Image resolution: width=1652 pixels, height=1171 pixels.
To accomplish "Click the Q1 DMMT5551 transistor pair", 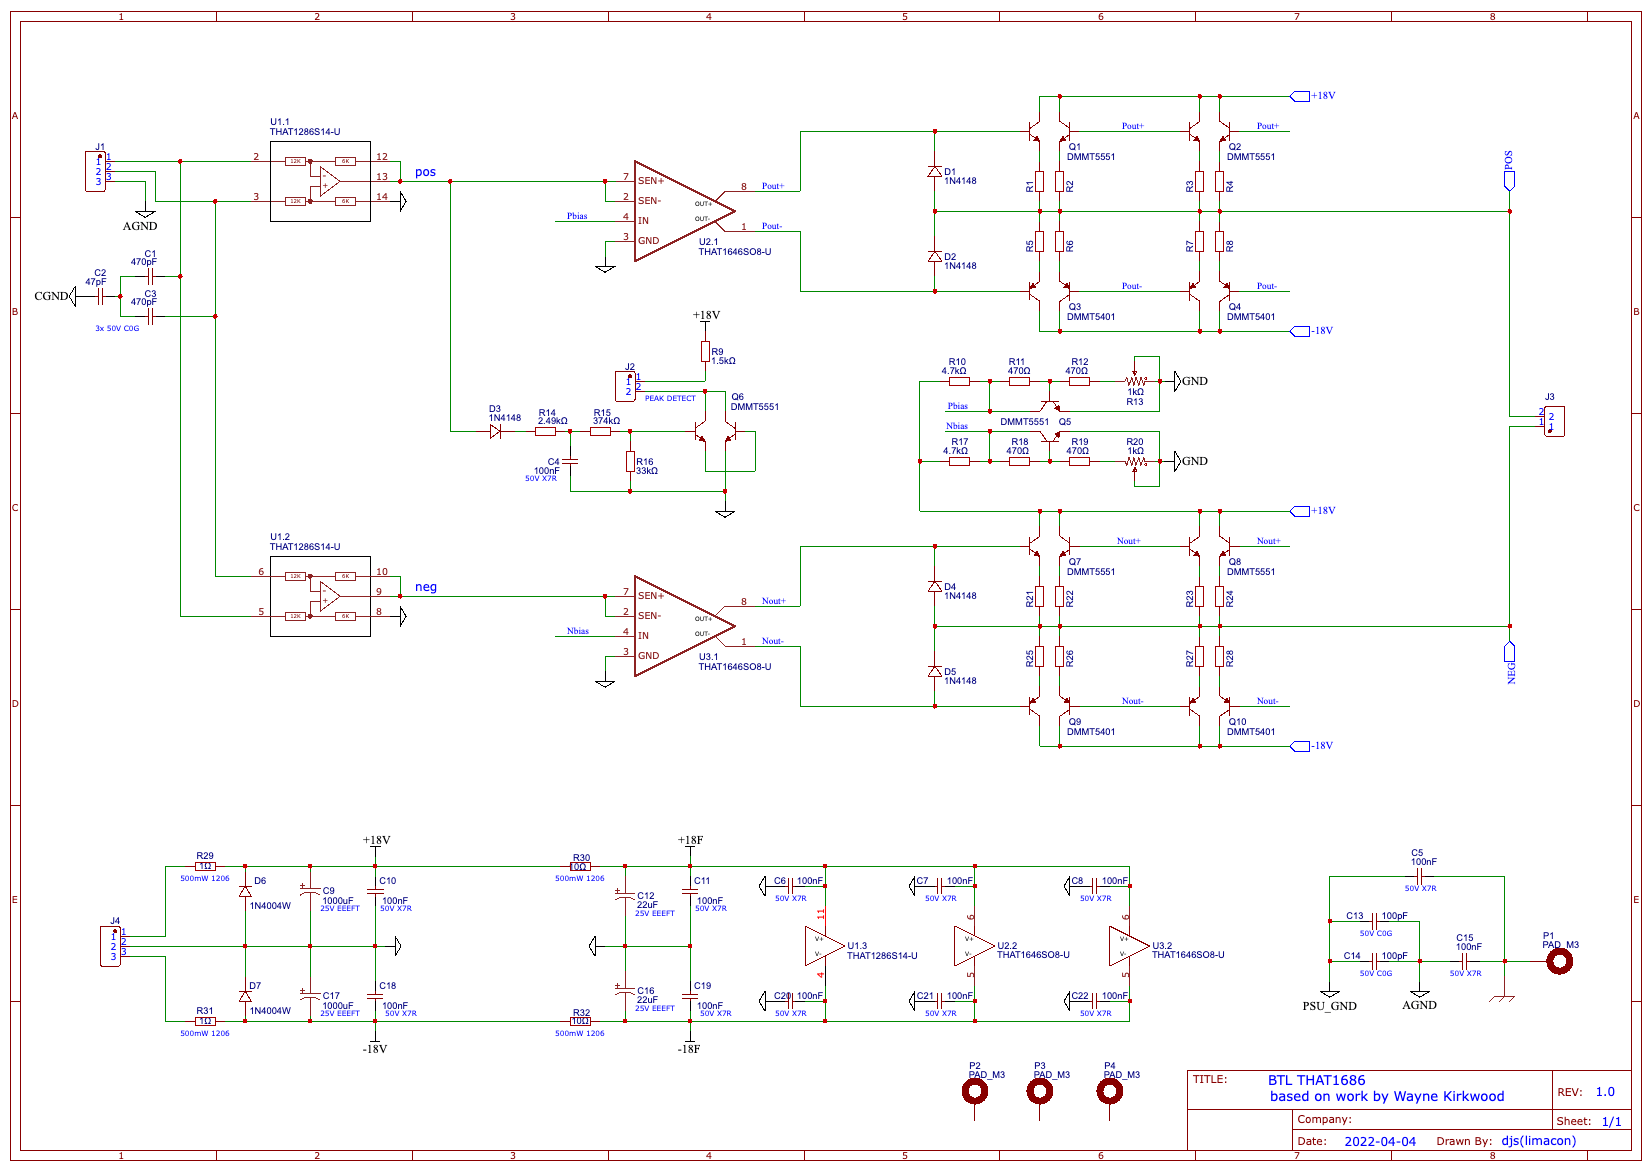I will (x=1049, y=131).
